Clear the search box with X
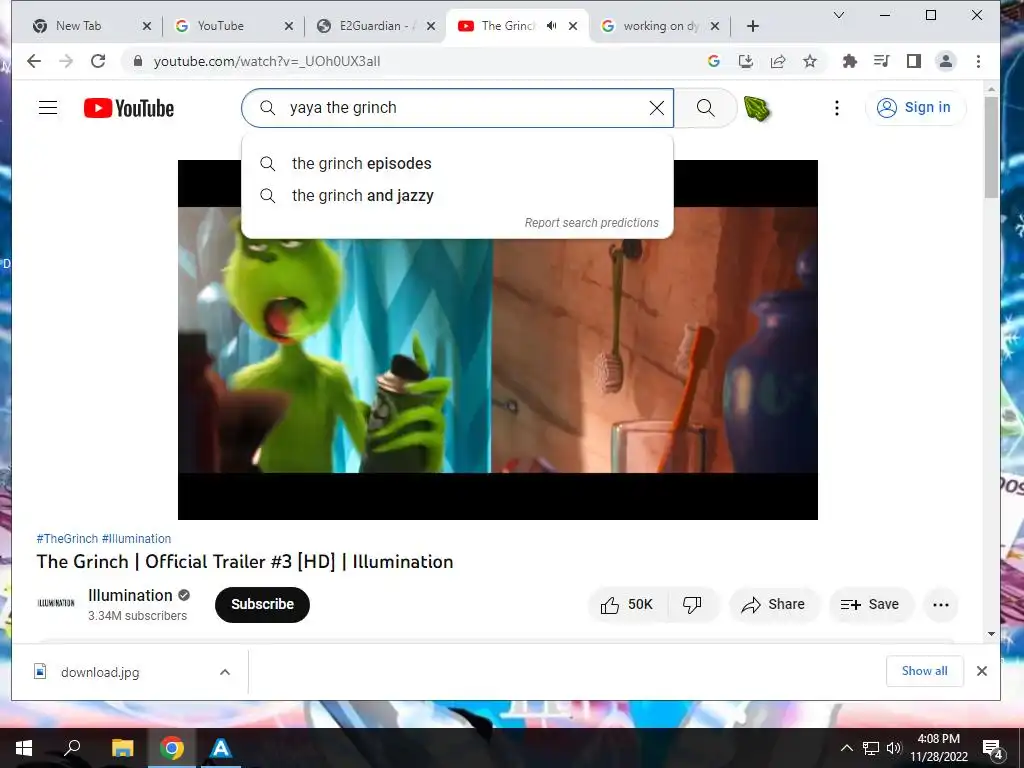Viewport: 1024px width, 768px height. (657, 108)
